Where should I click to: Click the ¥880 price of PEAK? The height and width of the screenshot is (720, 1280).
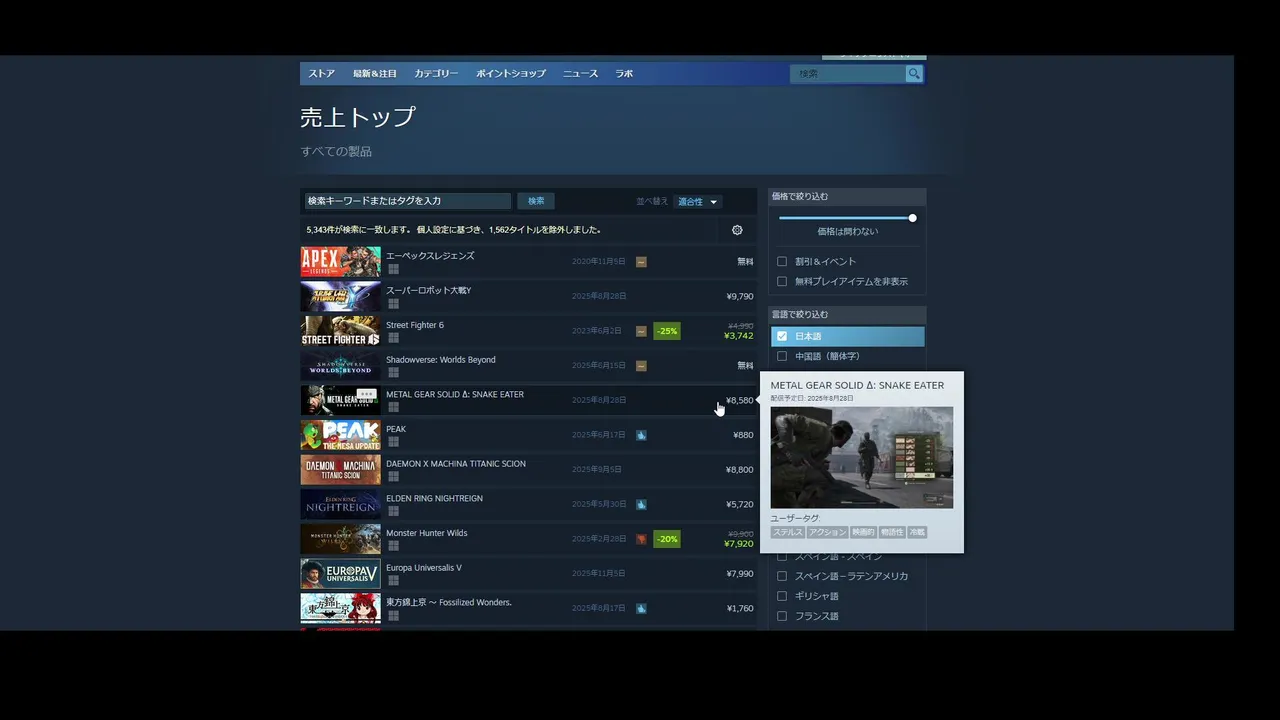743,435
